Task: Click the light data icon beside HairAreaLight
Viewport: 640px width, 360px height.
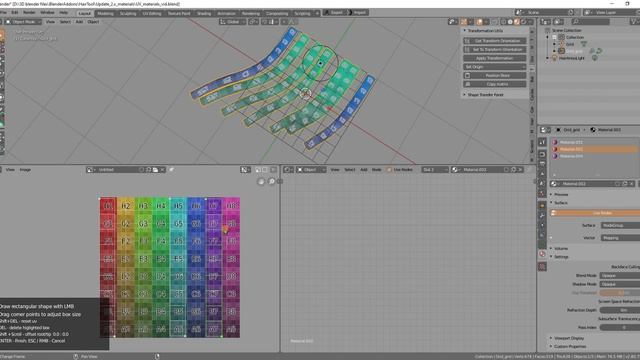Action: click(595, 58)
